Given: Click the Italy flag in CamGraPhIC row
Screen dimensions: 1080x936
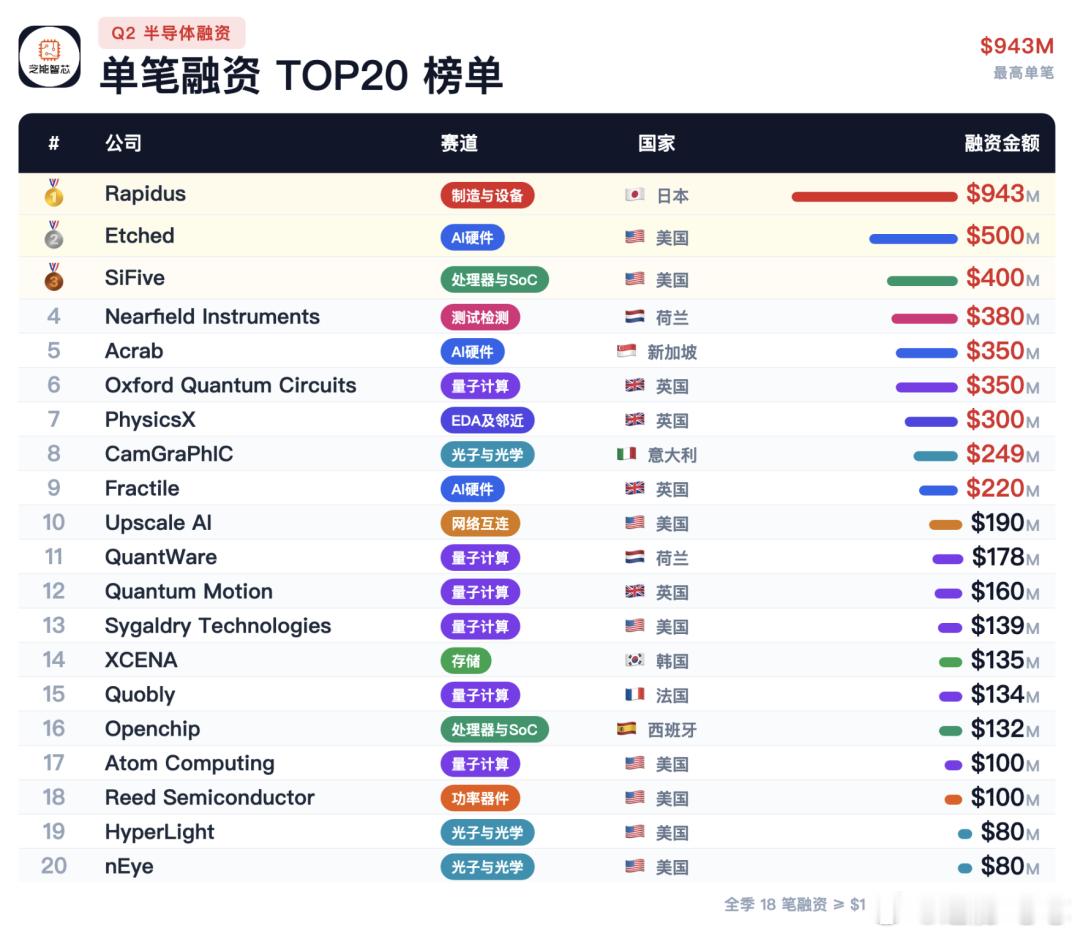Looking at the screenshot, I should (x=626, y=454).
